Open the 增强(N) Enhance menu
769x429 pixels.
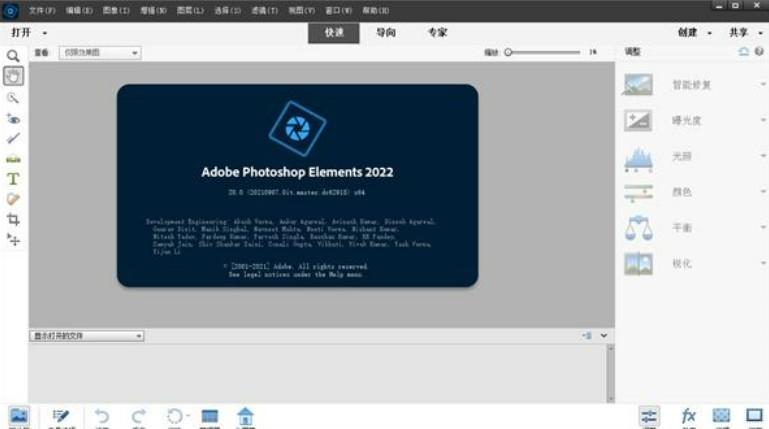[x=153, y=10]
